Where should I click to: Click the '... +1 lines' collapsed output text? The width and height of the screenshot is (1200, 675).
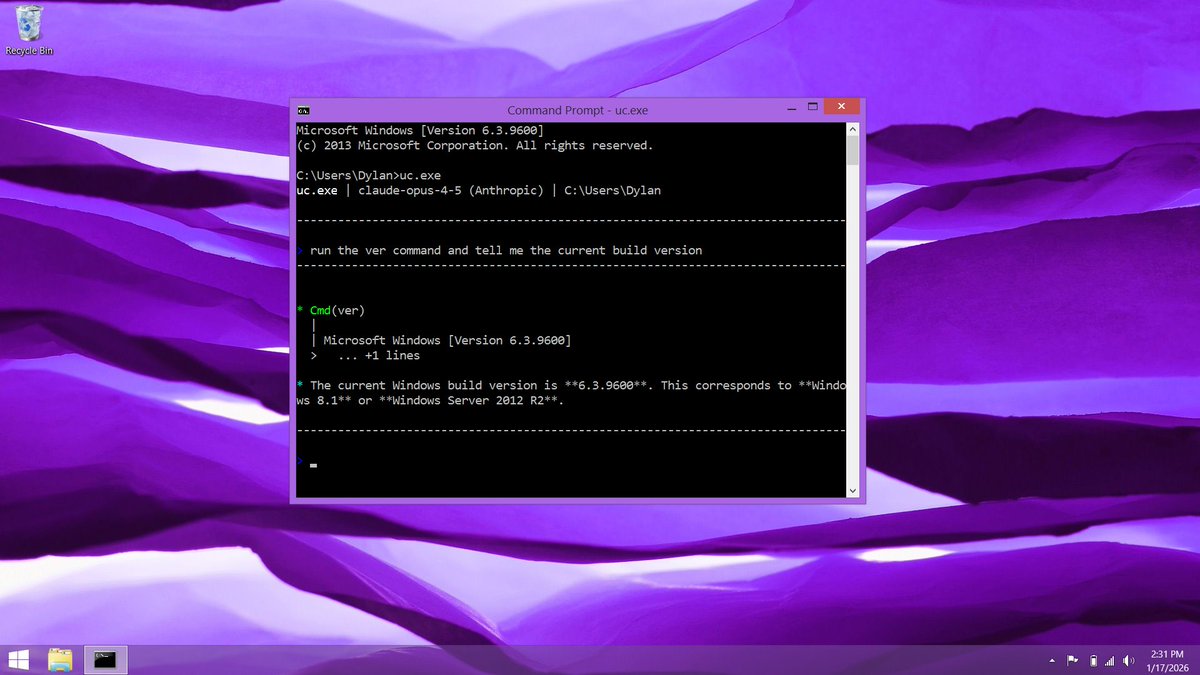[378, 355]
